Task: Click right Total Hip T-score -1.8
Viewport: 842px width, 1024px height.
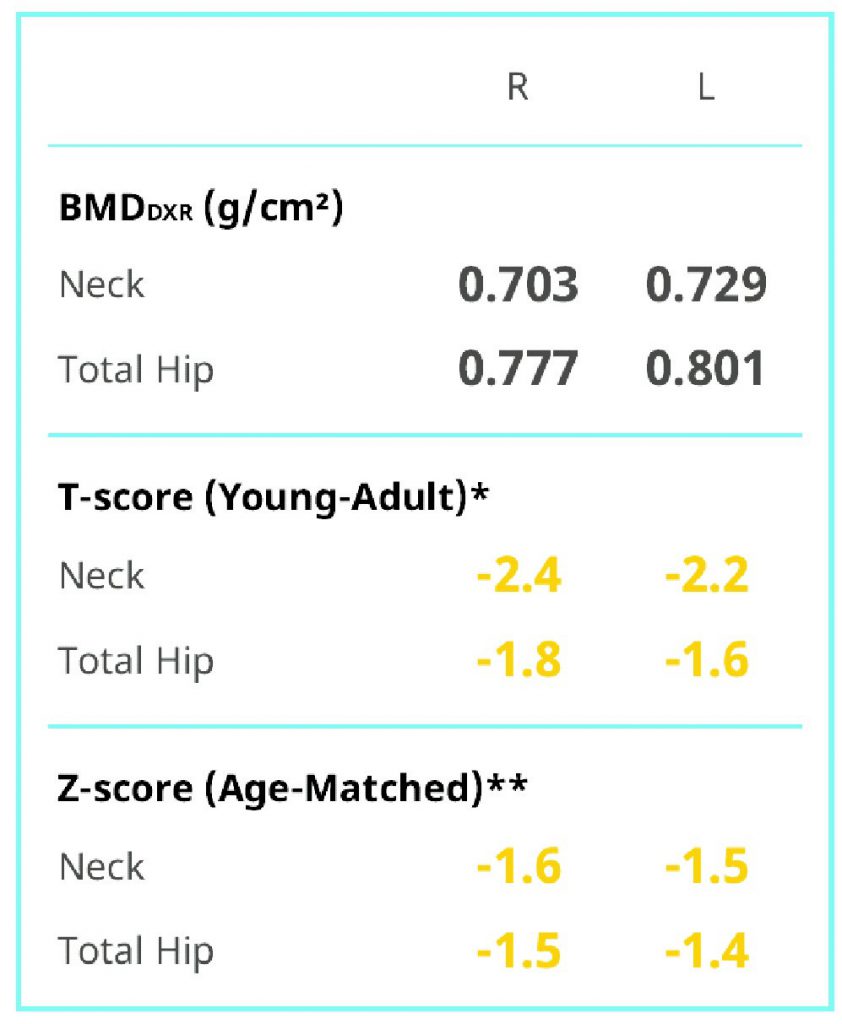Action: [x=519, y=659]
